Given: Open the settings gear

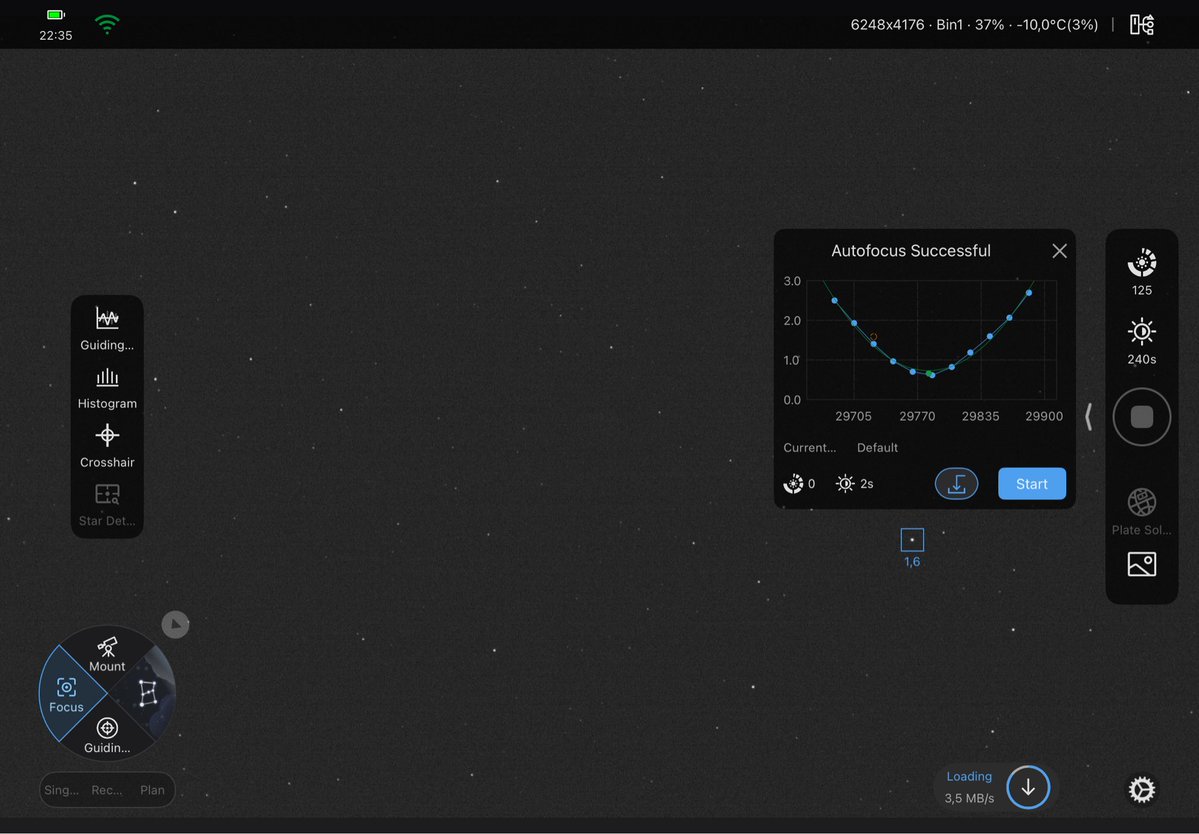Looking at the screenshot, I should coord(1142,790).
